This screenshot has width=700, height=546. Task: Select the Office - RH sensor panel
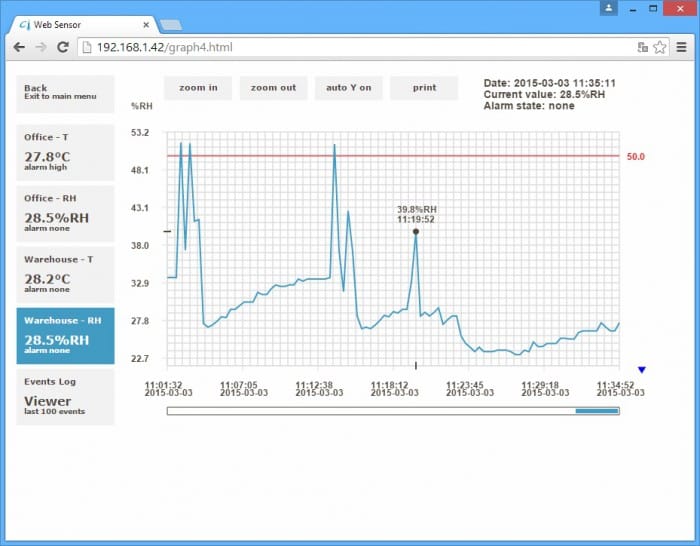[x=65, y=213]
